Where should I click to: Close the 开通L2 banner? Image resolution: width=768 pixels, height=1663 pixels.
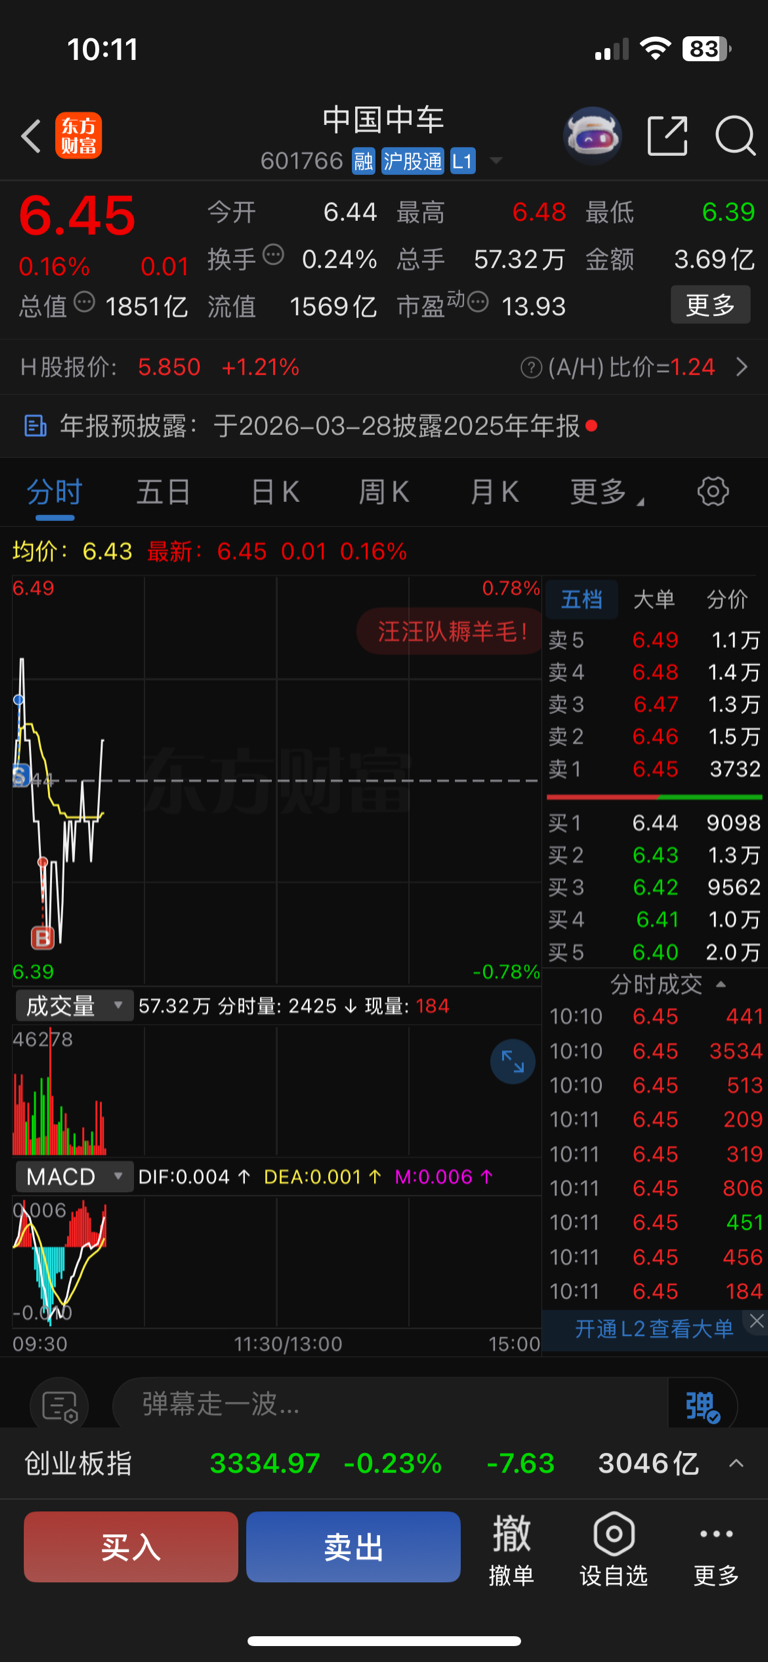coord(757,1321)
